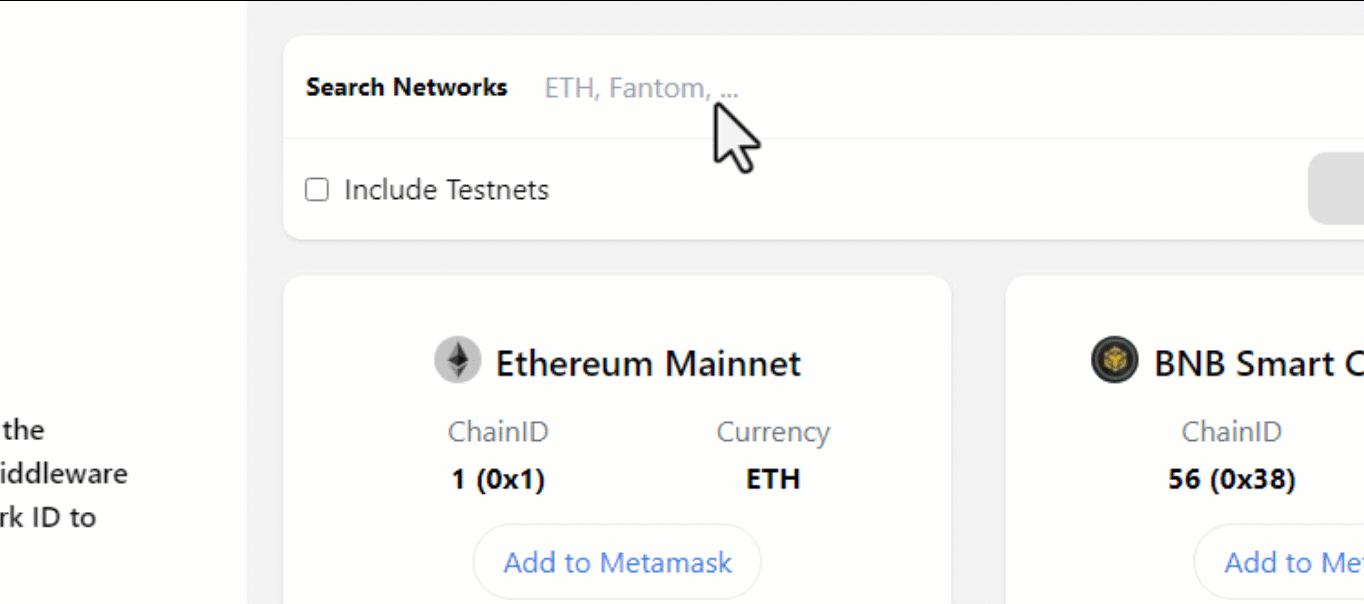Click the 'rk ID to' sidebar text
This screenshot has height=604, width=1364.
[x=48, y=518]
